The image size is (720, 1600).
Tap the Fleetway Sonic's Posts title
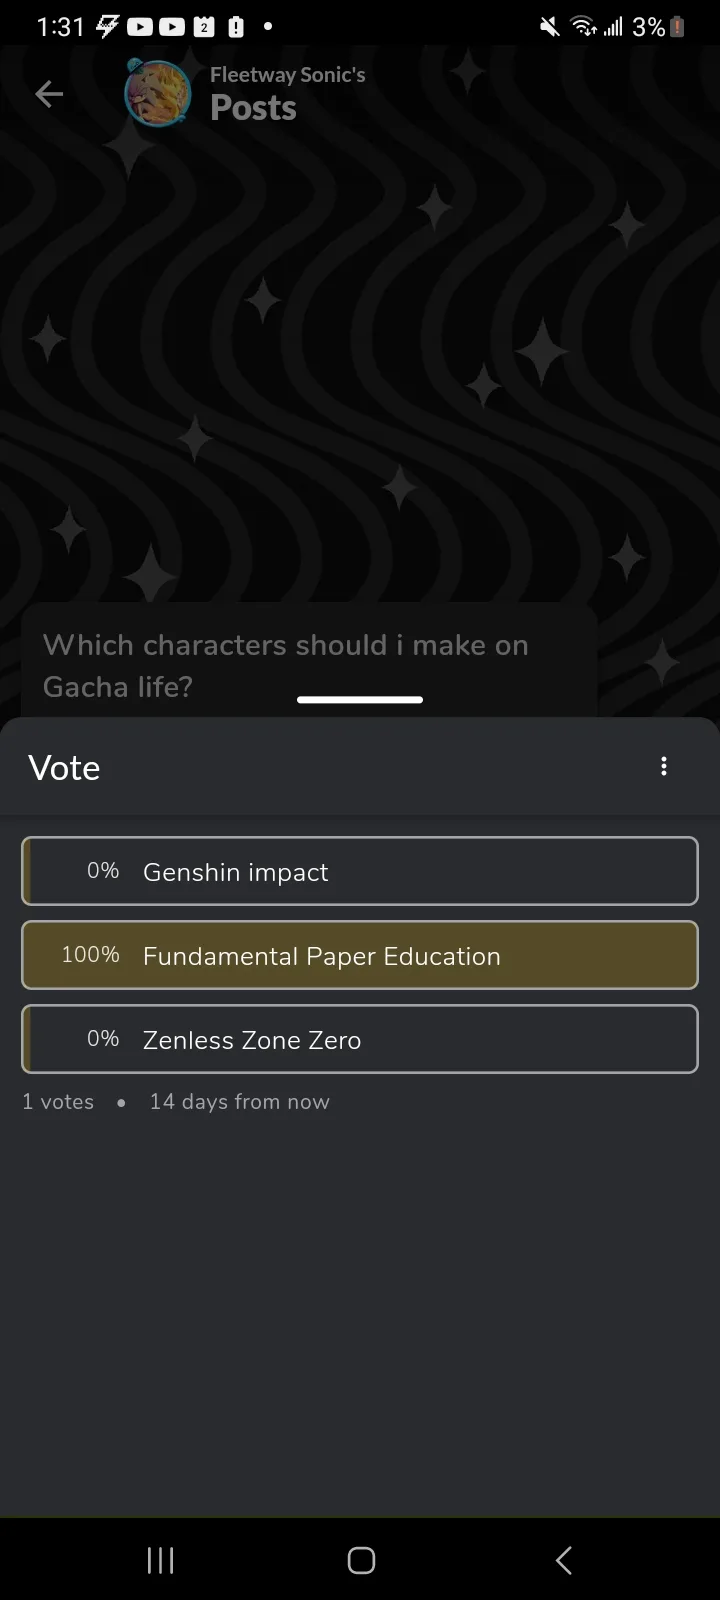[x=287, y=93]
